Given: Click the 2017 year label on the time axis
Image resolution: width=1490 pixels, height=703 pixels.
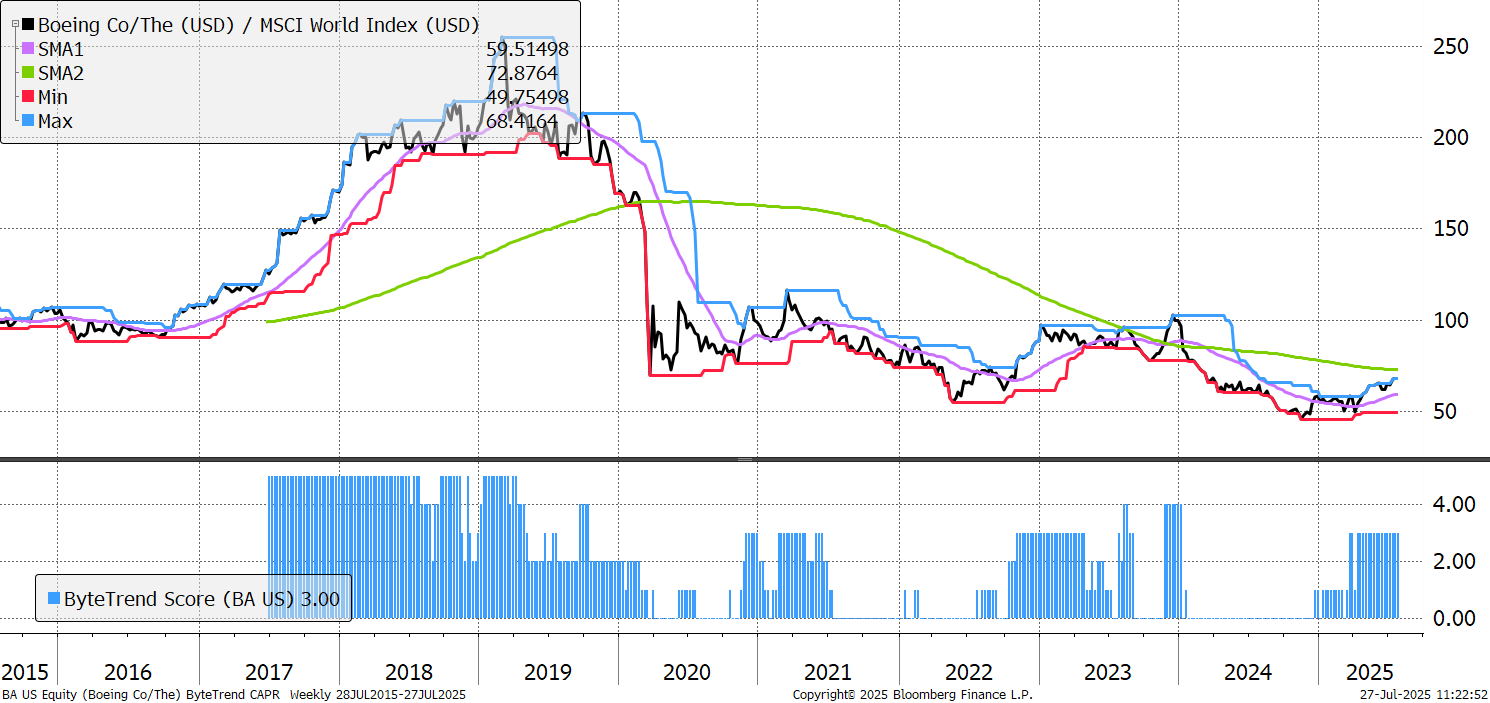Looking at the screenshot, I should click(268, 672).
